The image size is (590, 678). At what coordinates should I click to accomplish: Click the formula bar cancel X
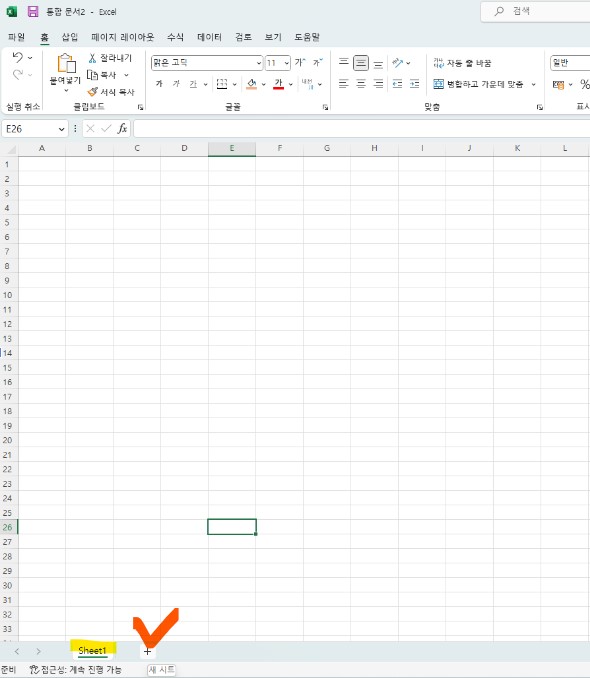(x=90, y=128)
